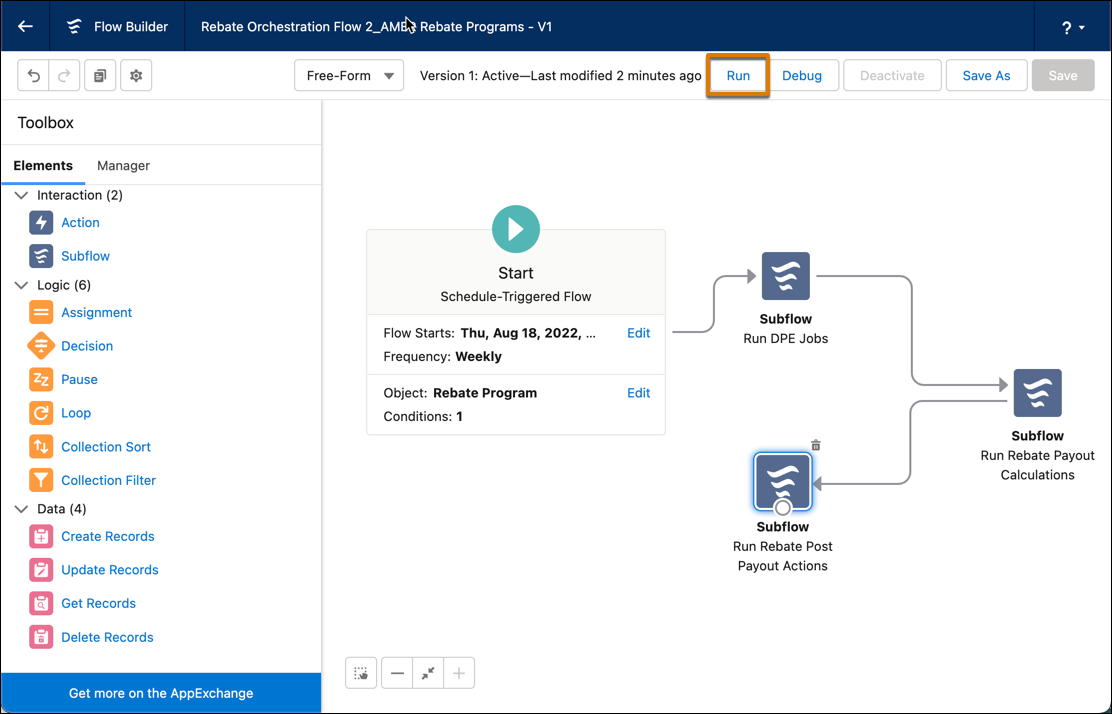Select the Decision element icon
The image size is (1112, 714).
(x=41, y=346)
